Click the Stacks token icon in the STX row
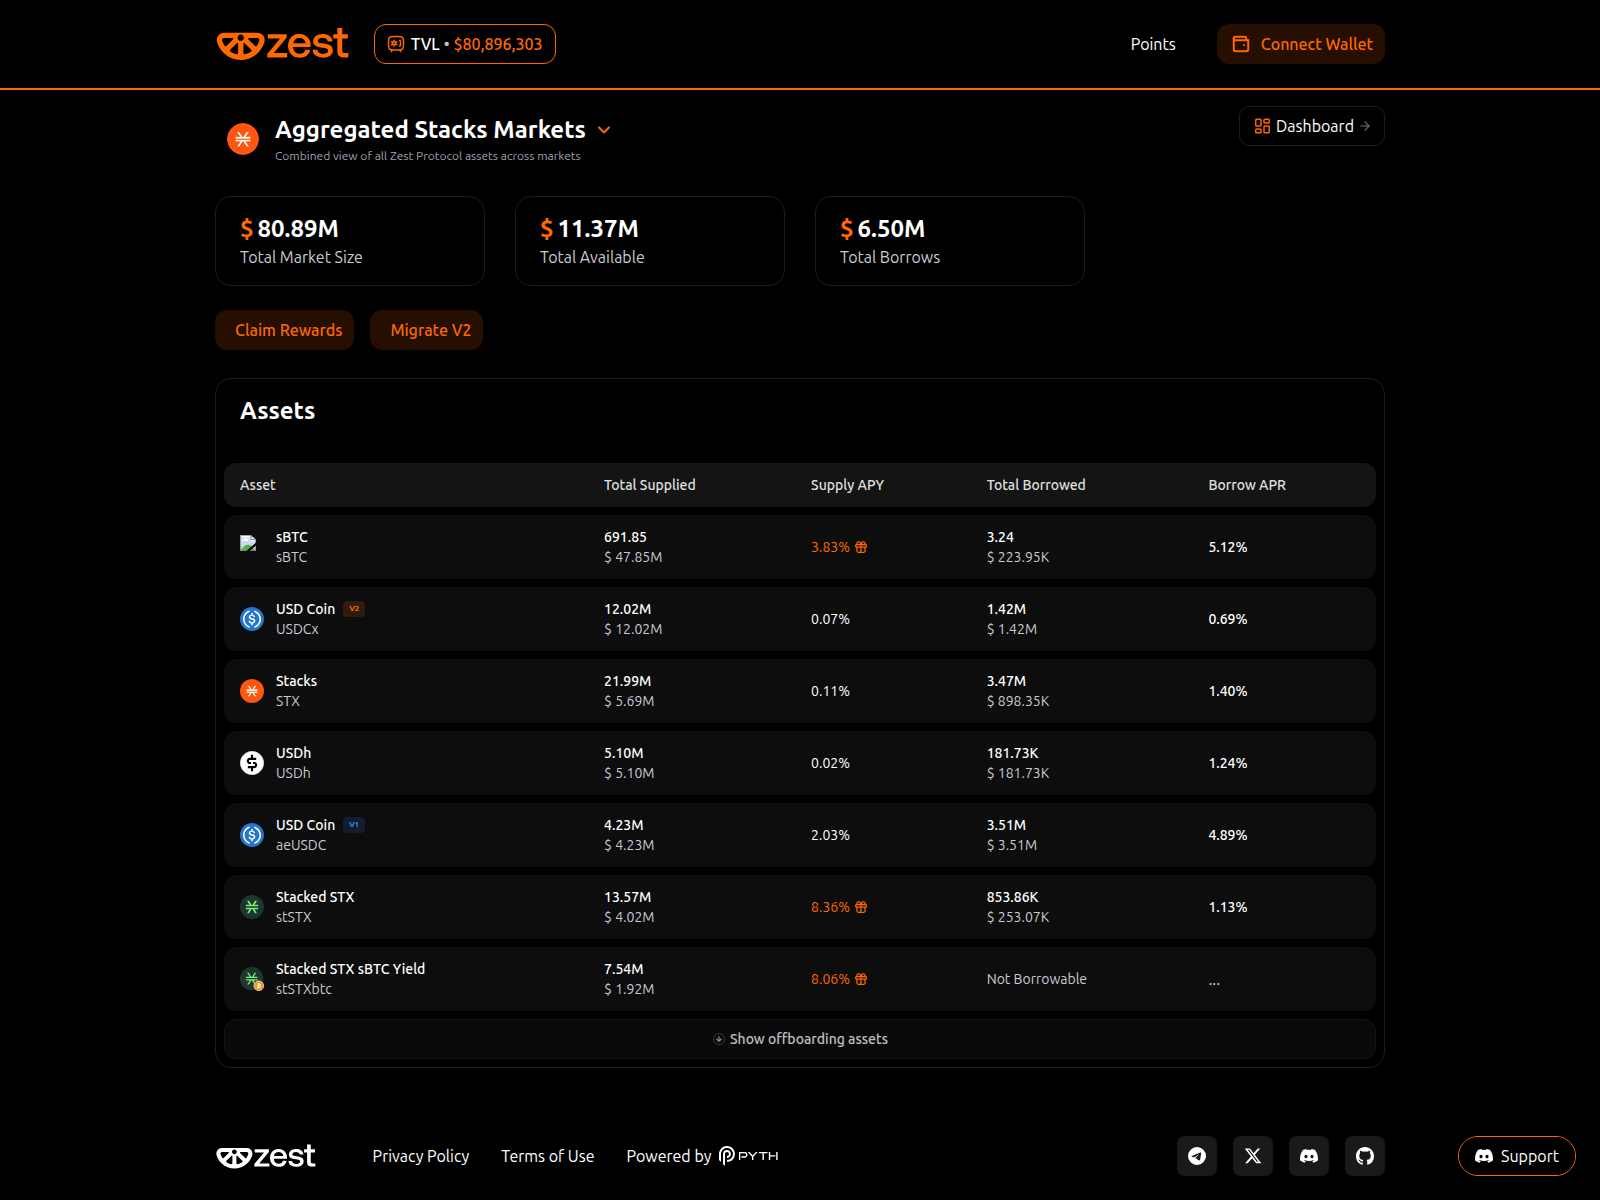 coord(251,690)
